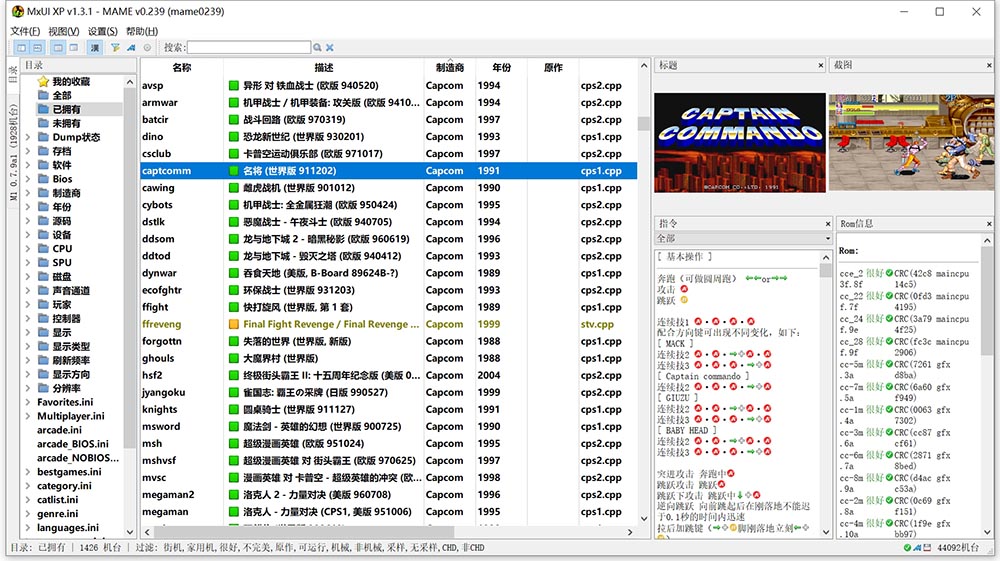Toggle the second panel layout toolbar button
Screen dimensions: 1000x561
[38, 48]
